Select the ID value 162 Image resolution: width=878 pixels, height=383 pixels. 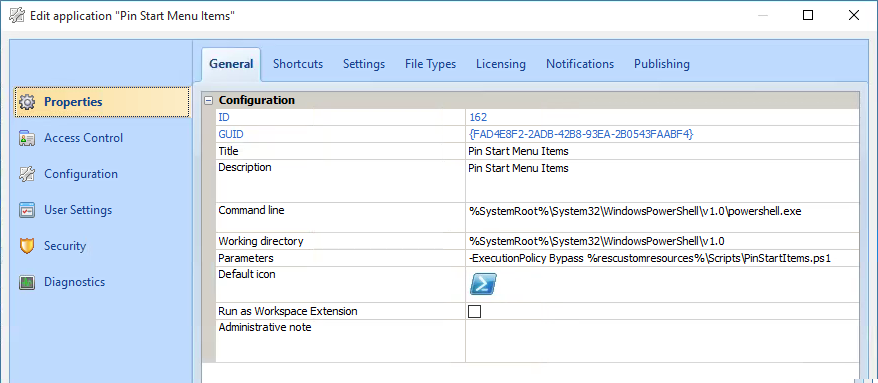point(478,117)
